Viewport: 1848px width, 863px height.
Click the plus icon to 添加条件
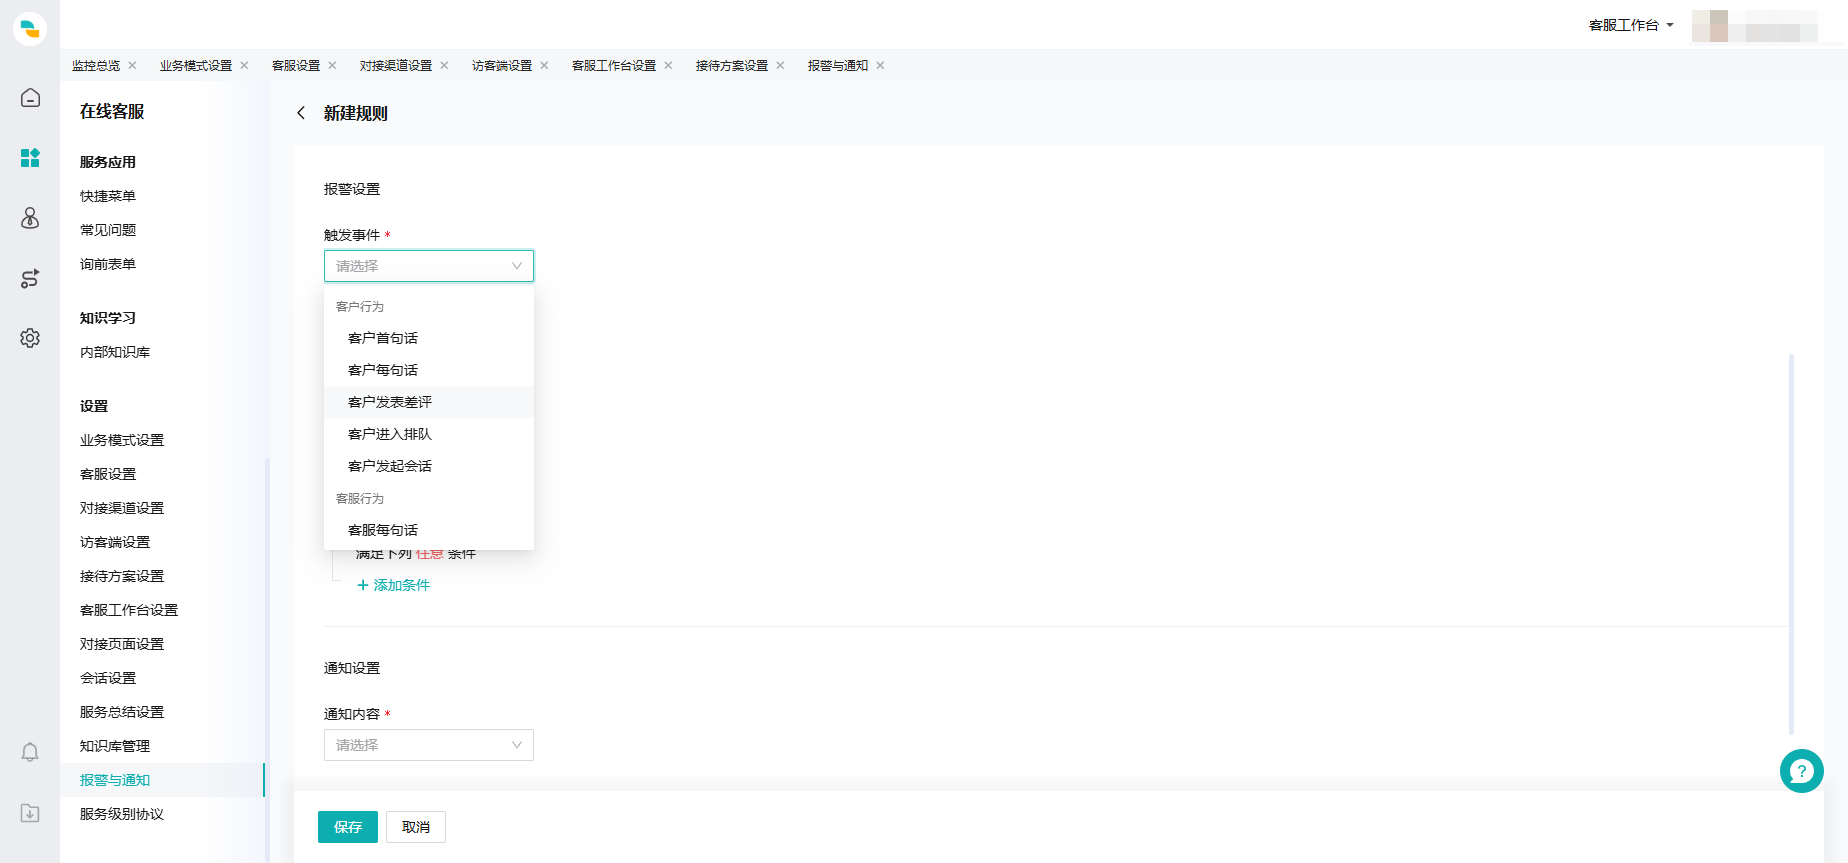coord(363,585)
